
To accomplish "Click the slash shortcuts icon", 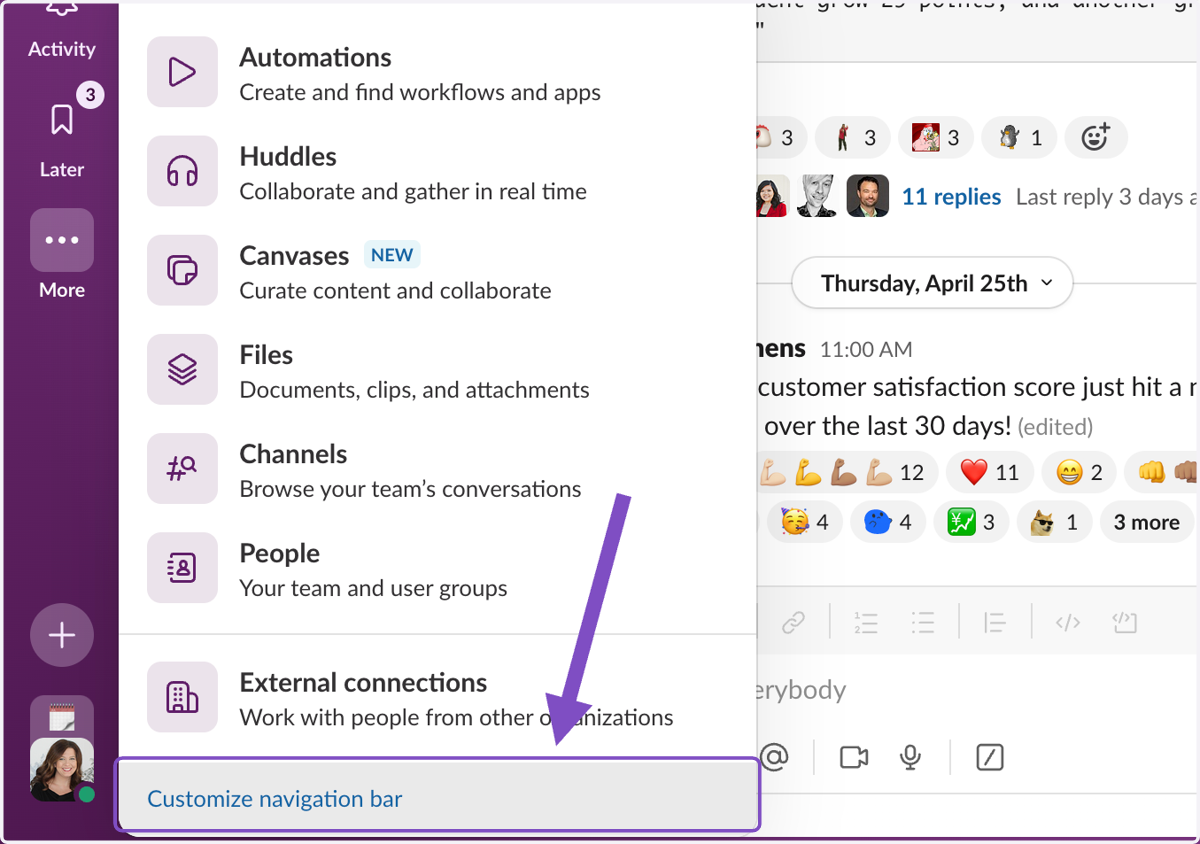I will (x=989, y=758).
